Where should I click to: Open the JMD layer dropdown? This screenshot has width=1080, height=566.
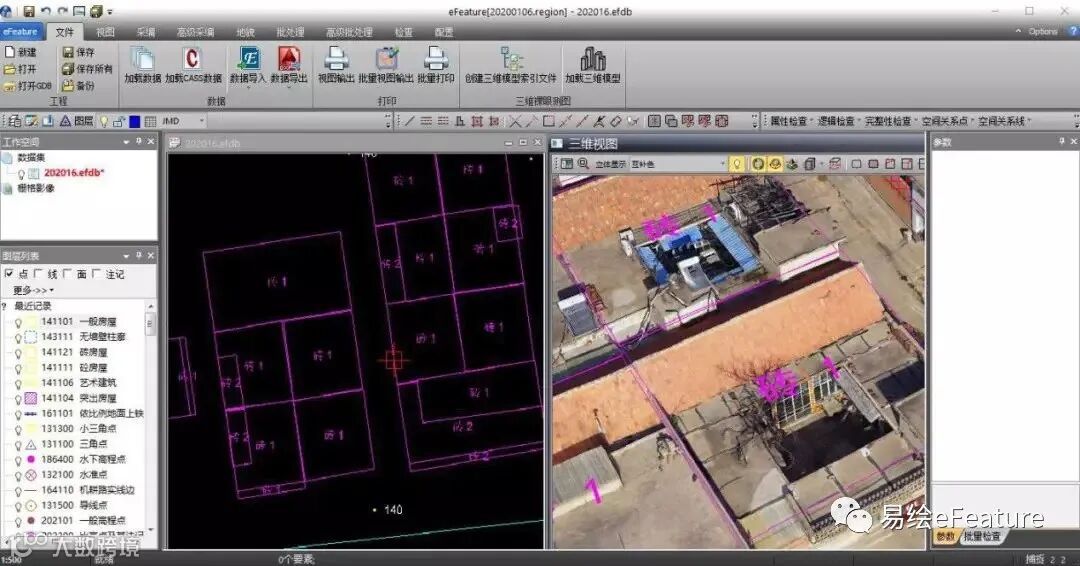click(202, 121)
